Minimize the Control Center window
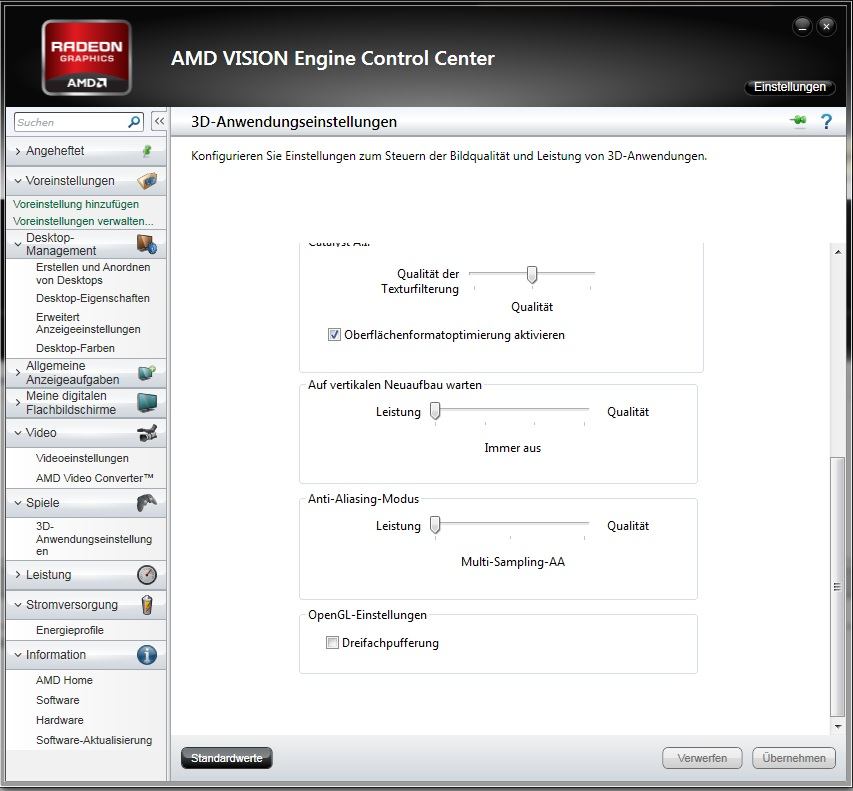853x791 pixels. pyautogui.click(x=802, y=26)
